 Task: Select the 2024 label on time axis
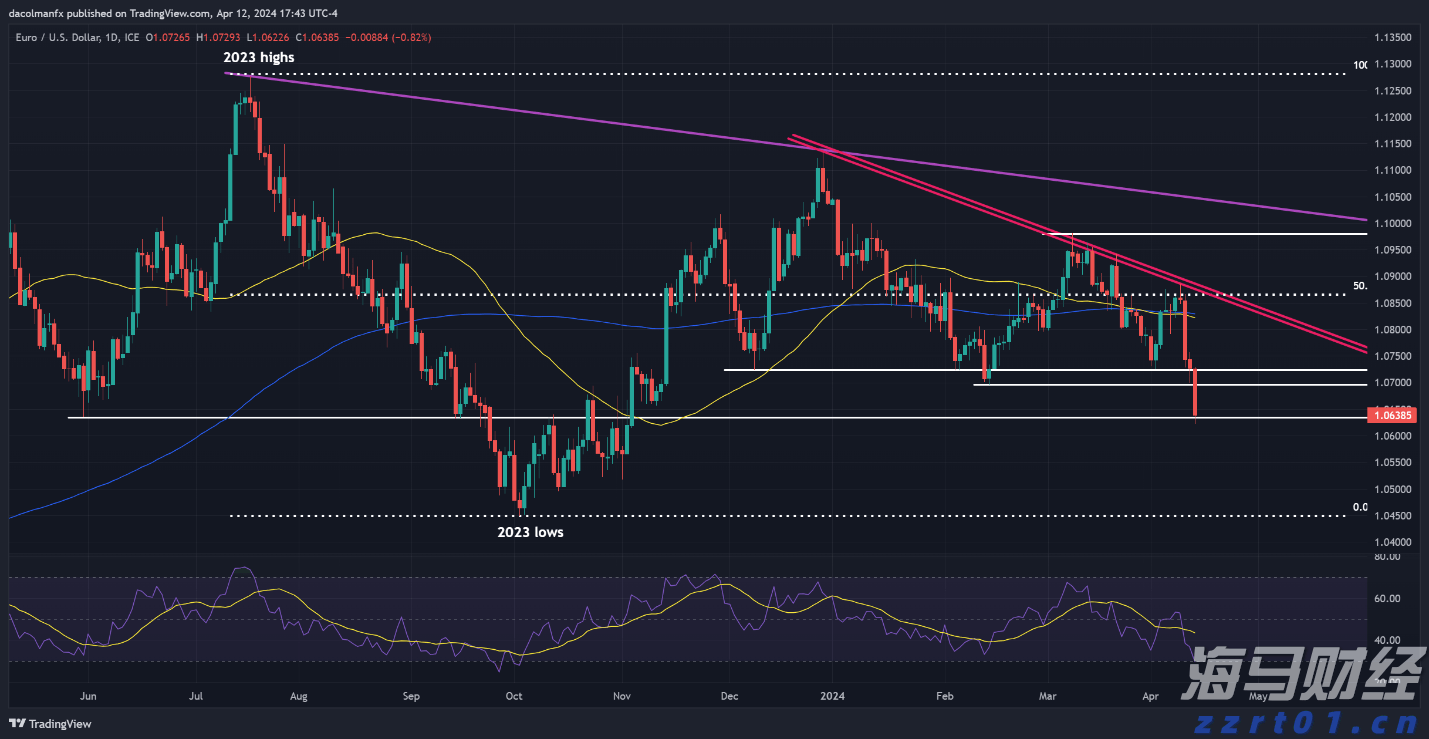pos(832,694)
